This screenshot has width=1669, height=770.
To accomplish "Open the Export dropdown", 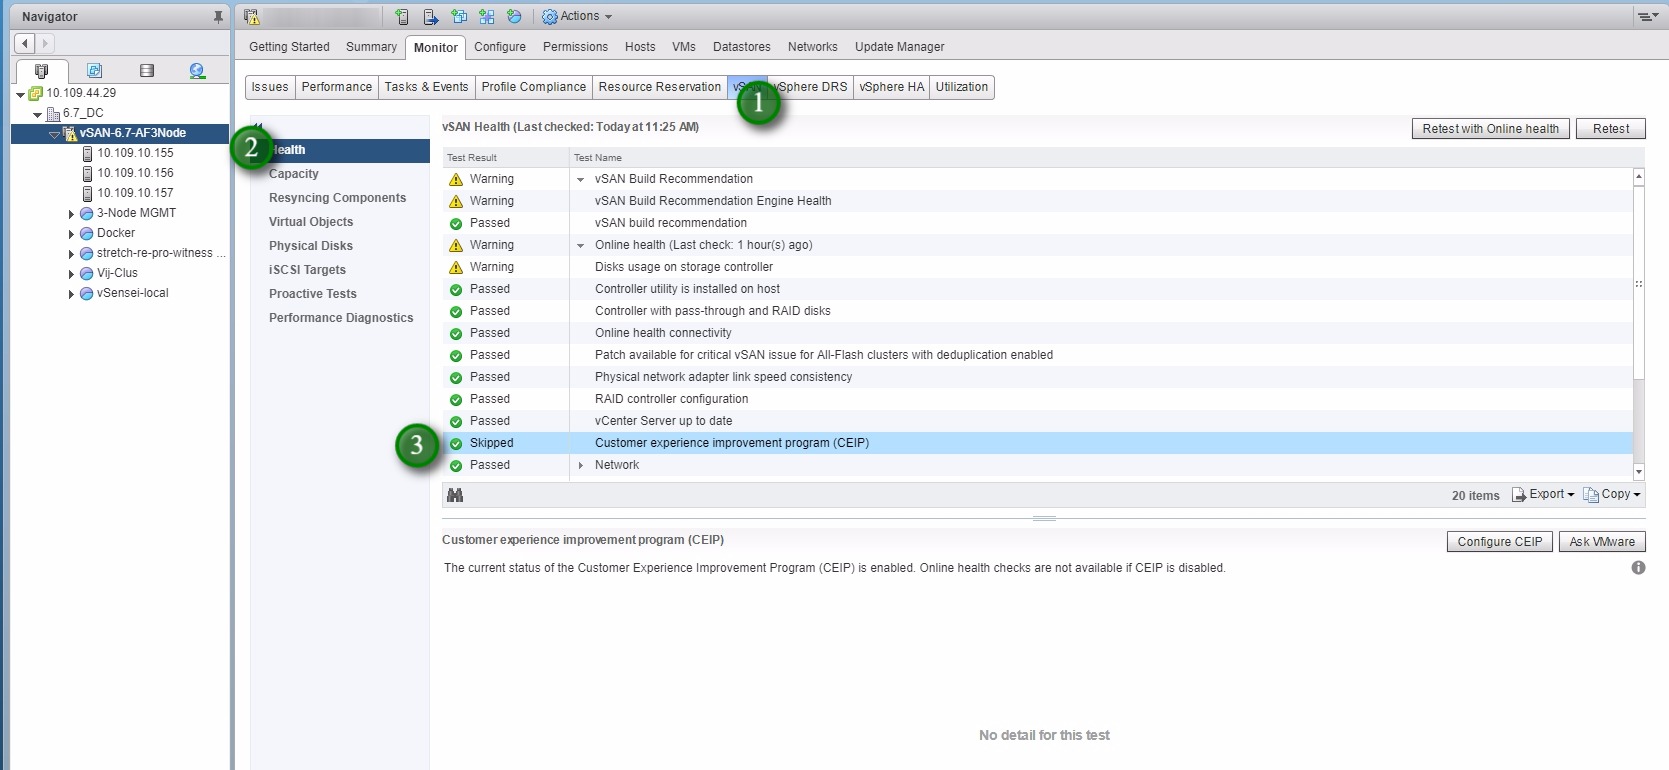I will [x=1543, y=494].
